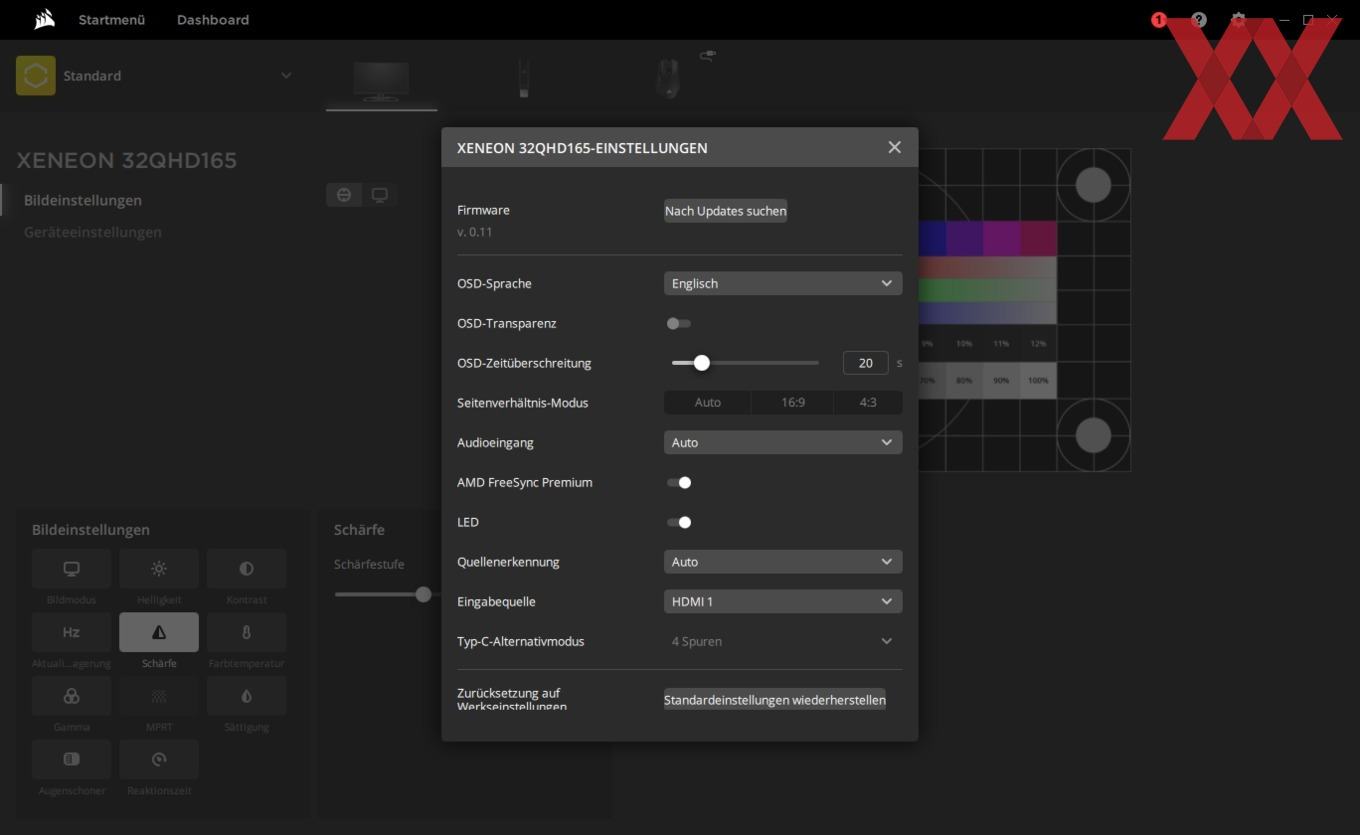Toggle OSD-Transparenz switch
Image resolution: width=1360 pixels, height=835 pixels.
[679, 323]
